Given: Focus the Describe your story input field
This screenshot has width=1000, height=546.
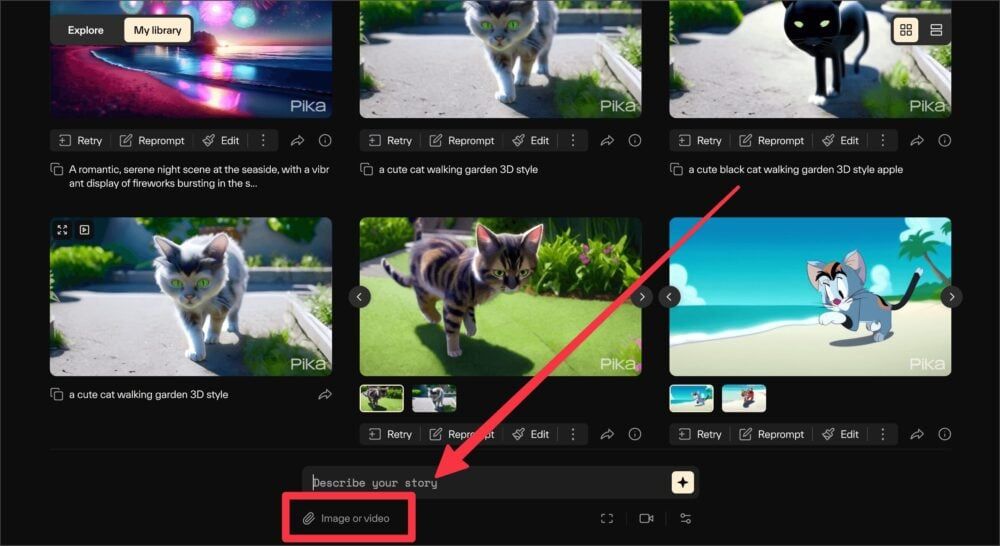Looking at the screenshot, I should pos(485,483).
